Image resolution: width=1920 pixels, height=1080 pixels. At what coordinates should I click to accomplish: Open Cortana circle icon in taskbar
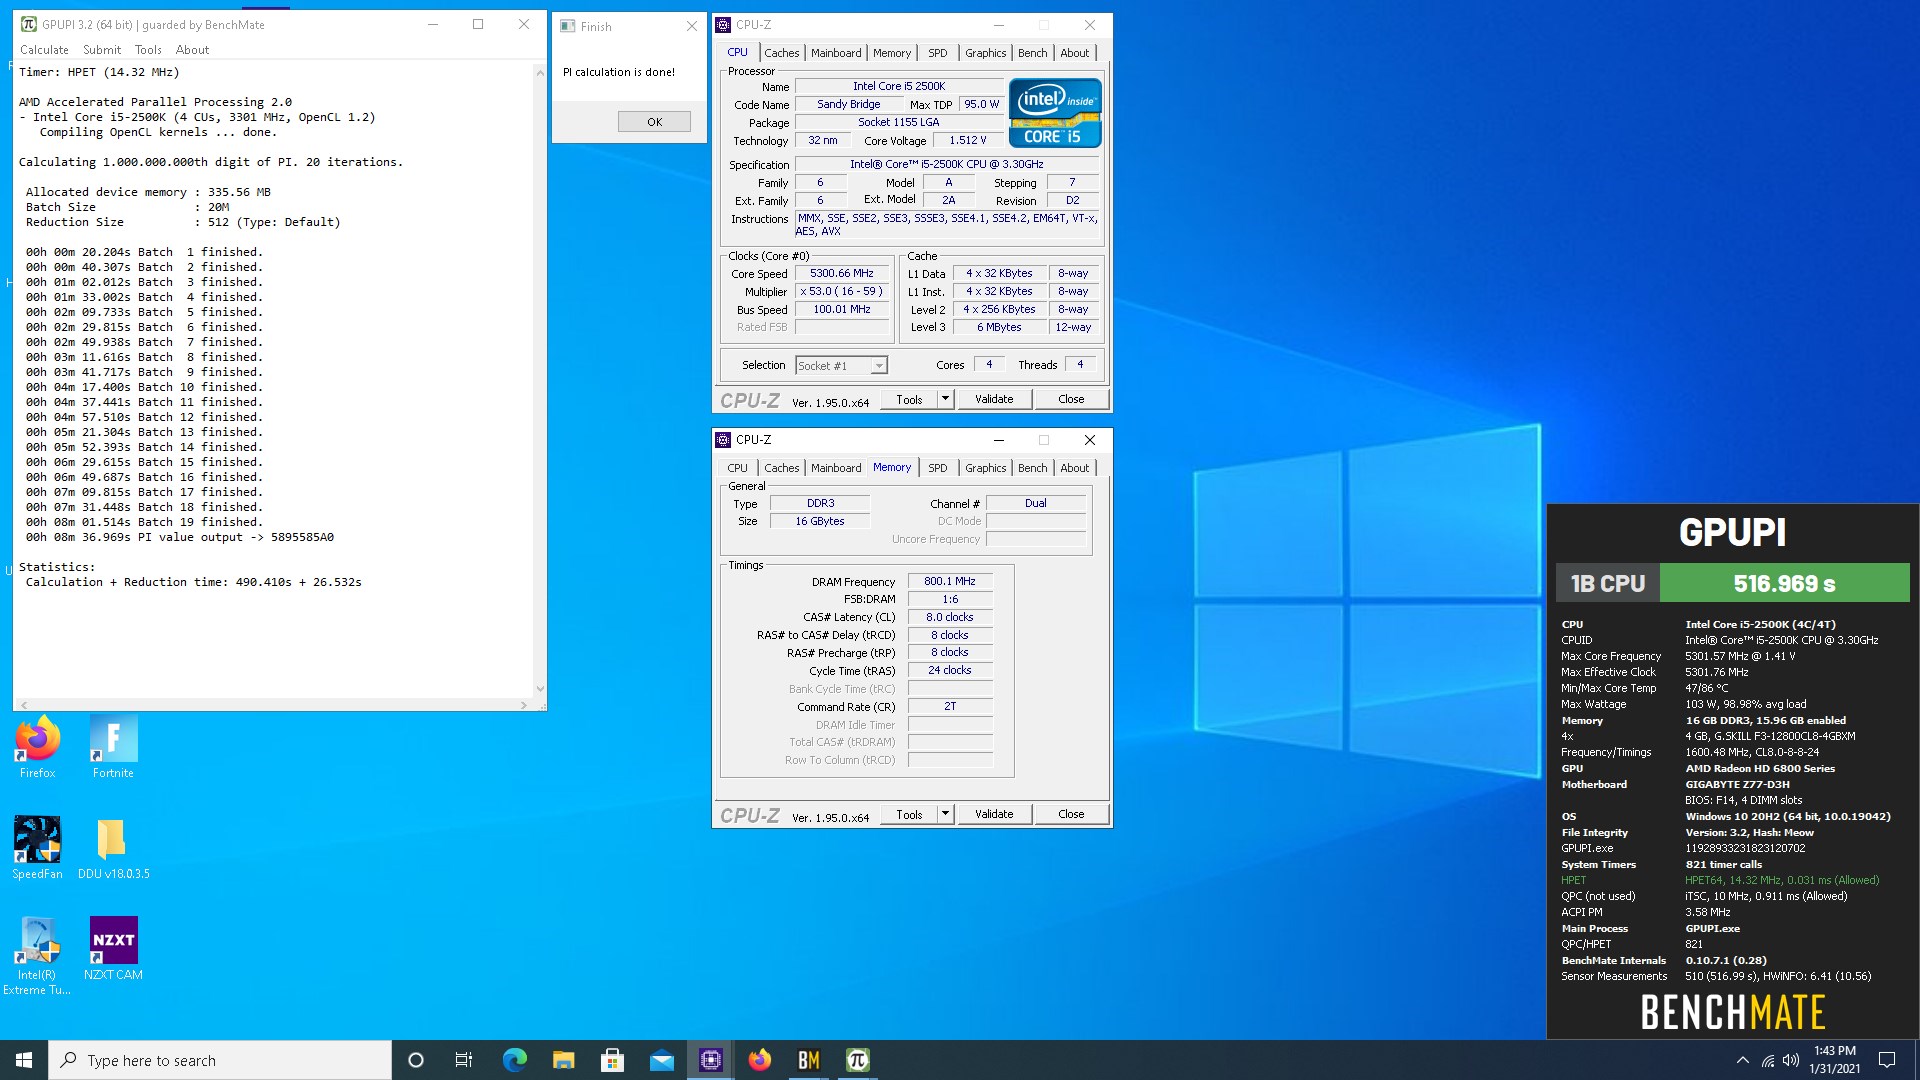coord(416,1060)
